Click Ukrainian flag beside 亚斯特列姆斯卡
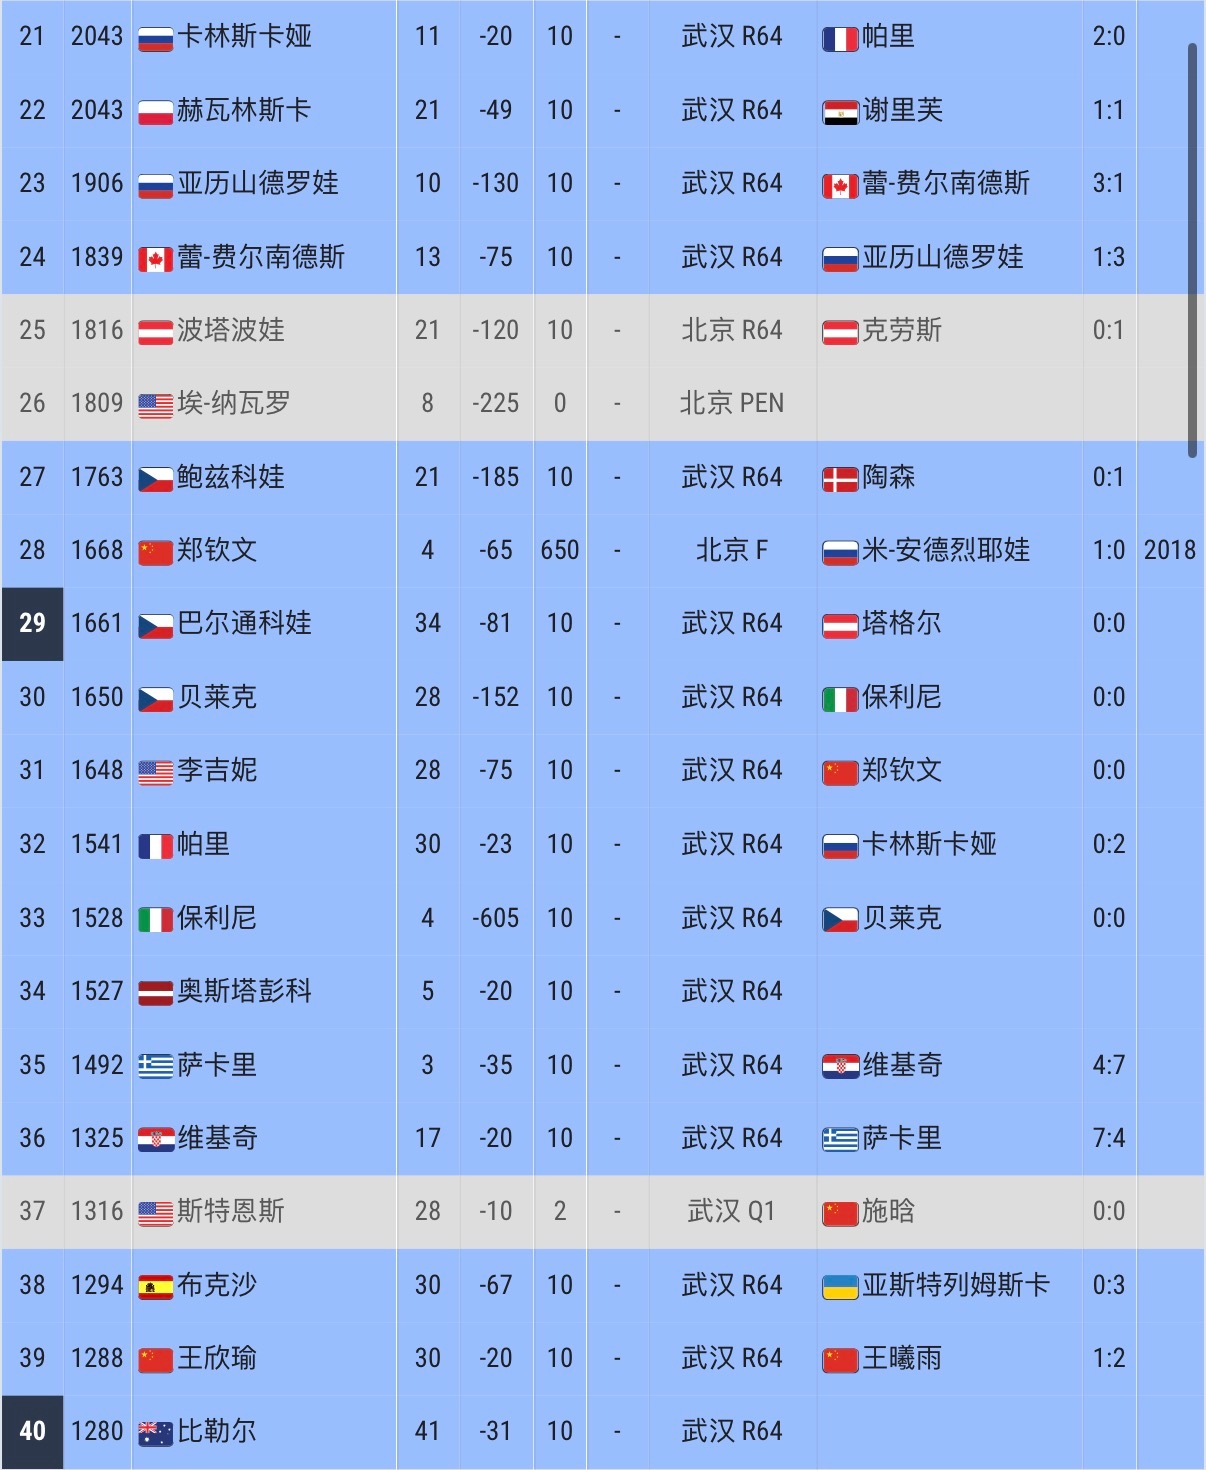The width and height of the screenshot is (1206, 1470). tap(840, 1288)
